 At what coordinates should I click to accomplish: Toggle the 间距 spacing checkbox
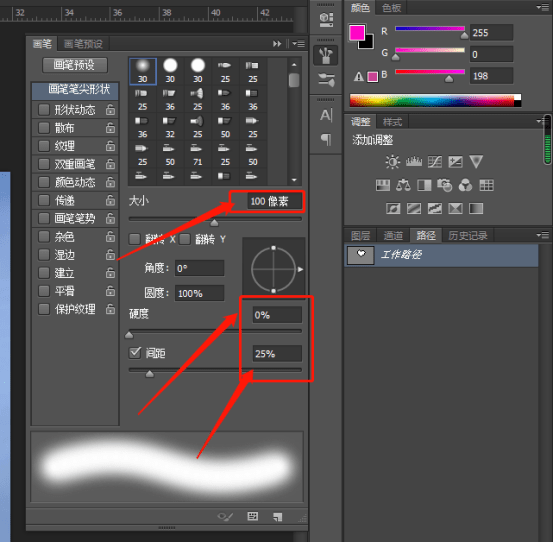135,353
